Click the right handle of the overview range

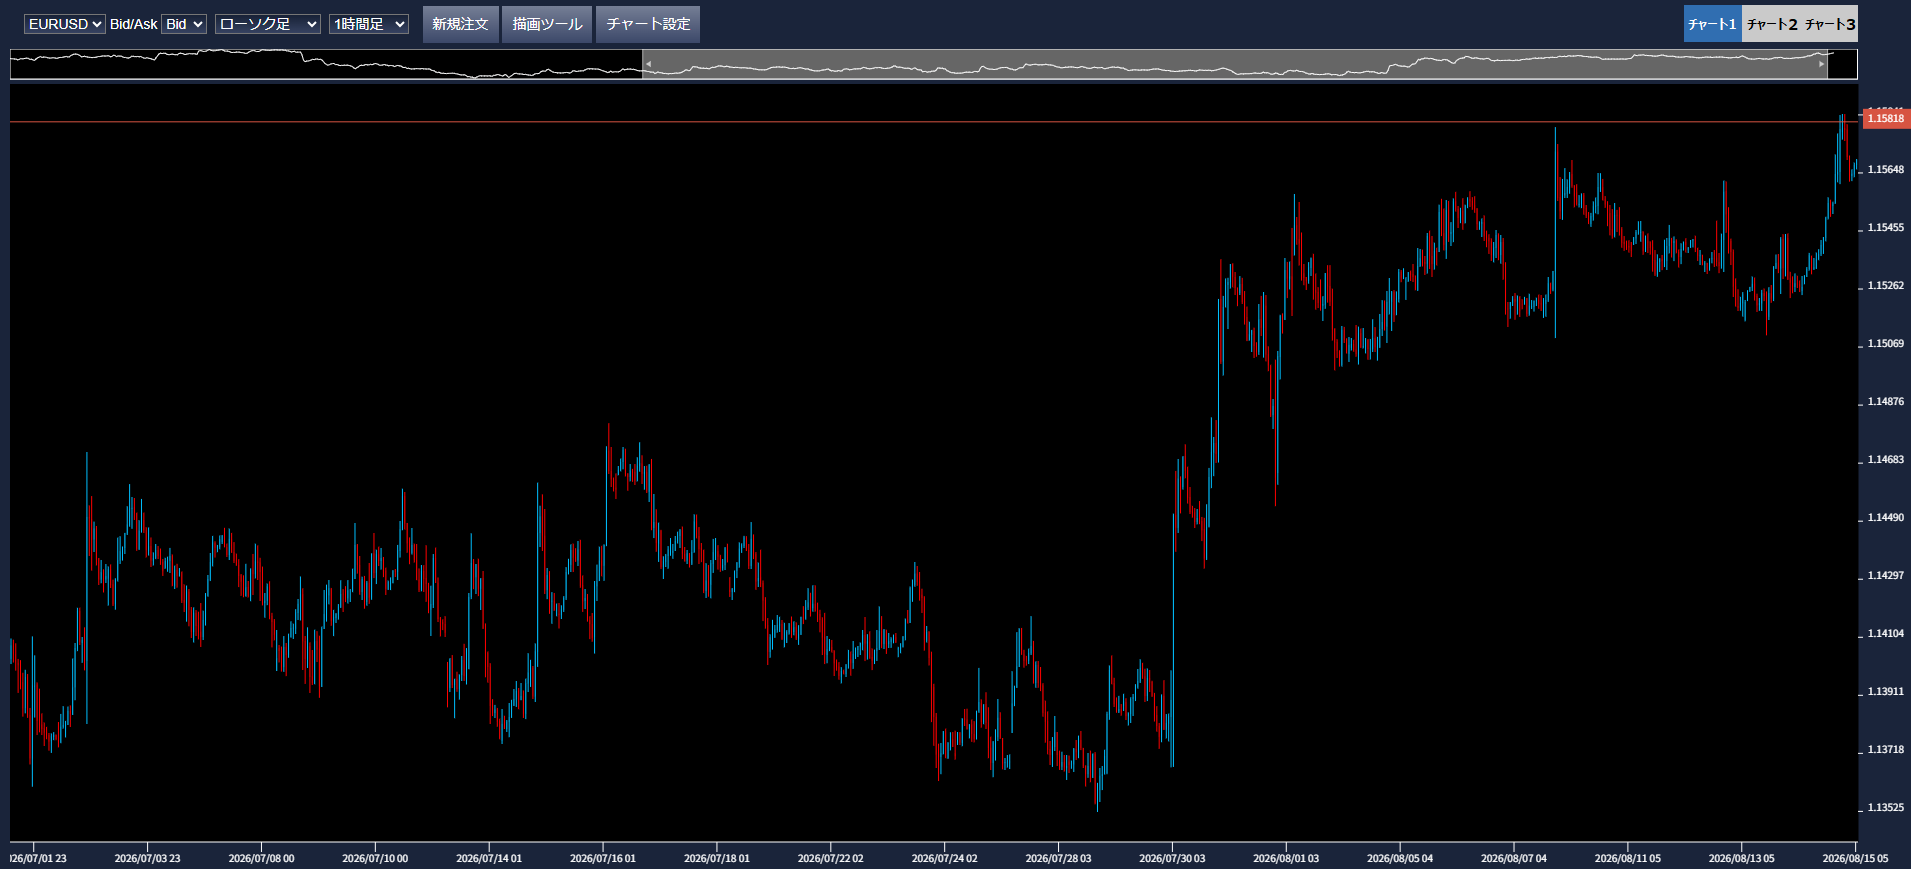[1822, 64]
